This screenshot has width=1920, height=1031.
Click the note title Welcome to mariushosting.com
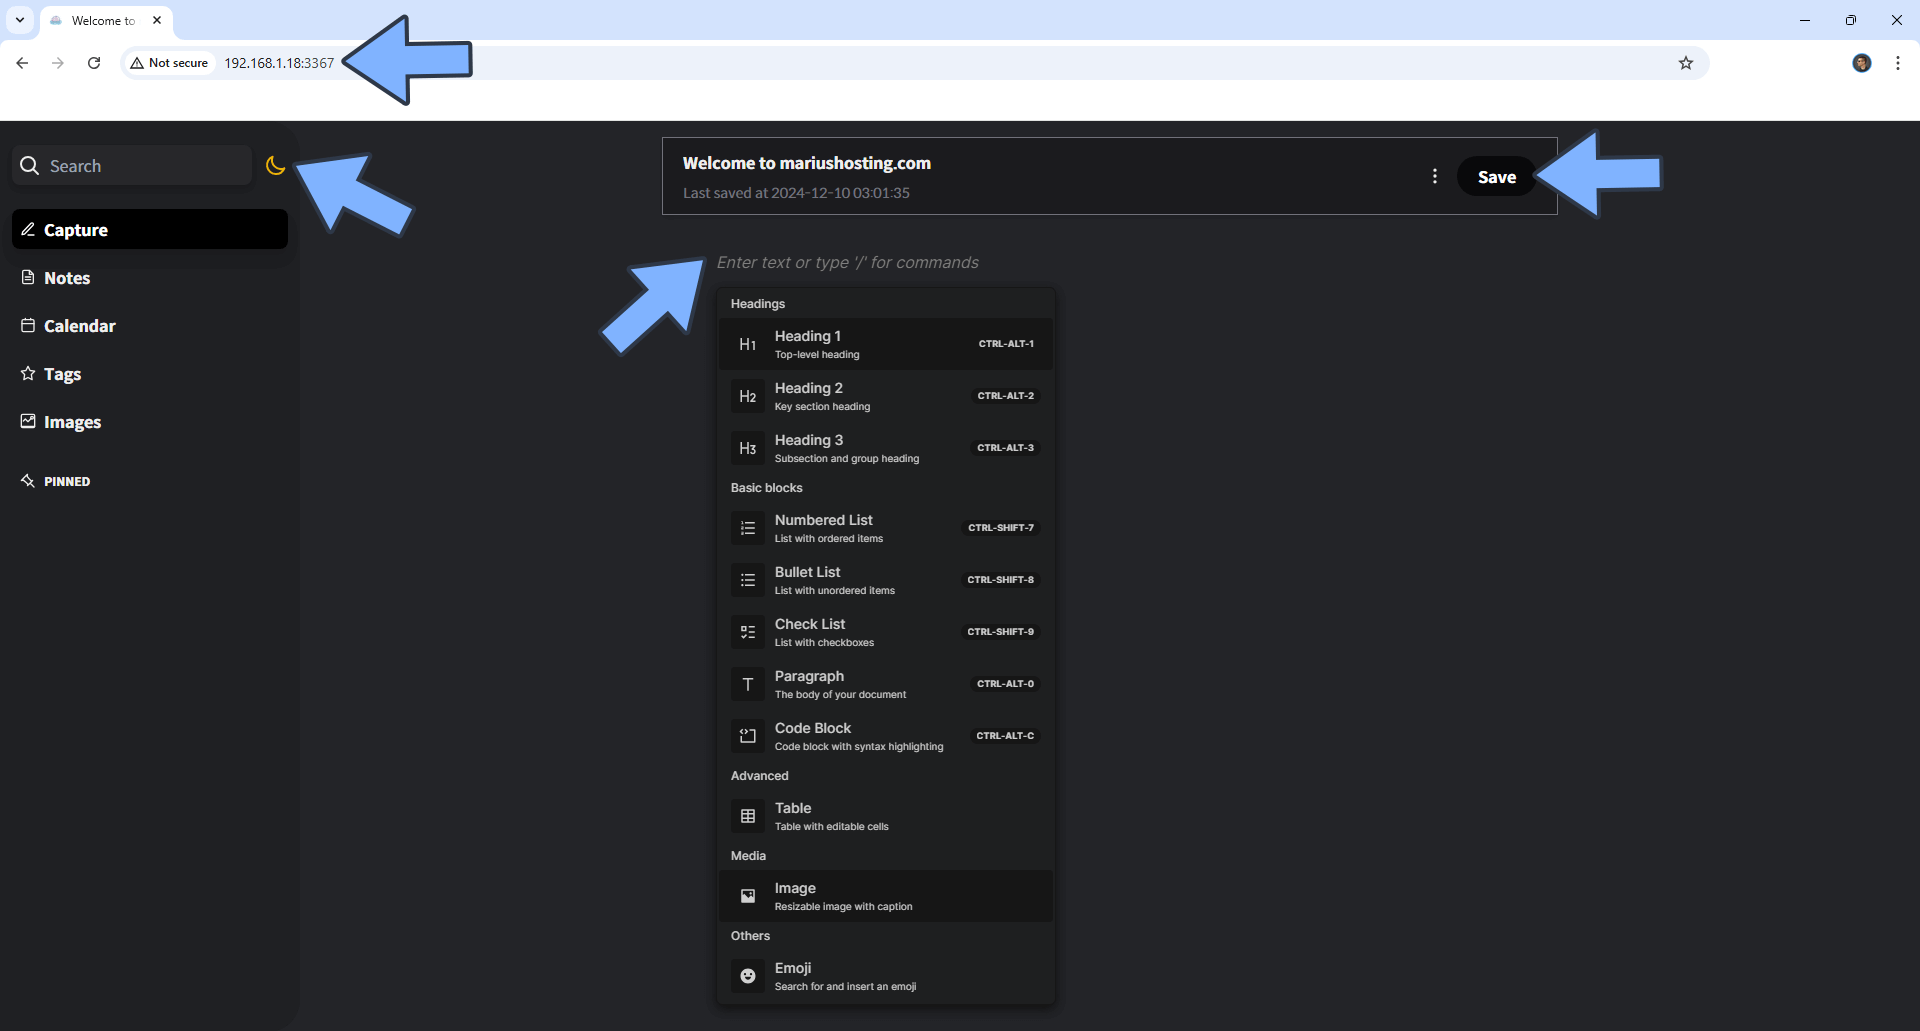[x=807, y=163]
